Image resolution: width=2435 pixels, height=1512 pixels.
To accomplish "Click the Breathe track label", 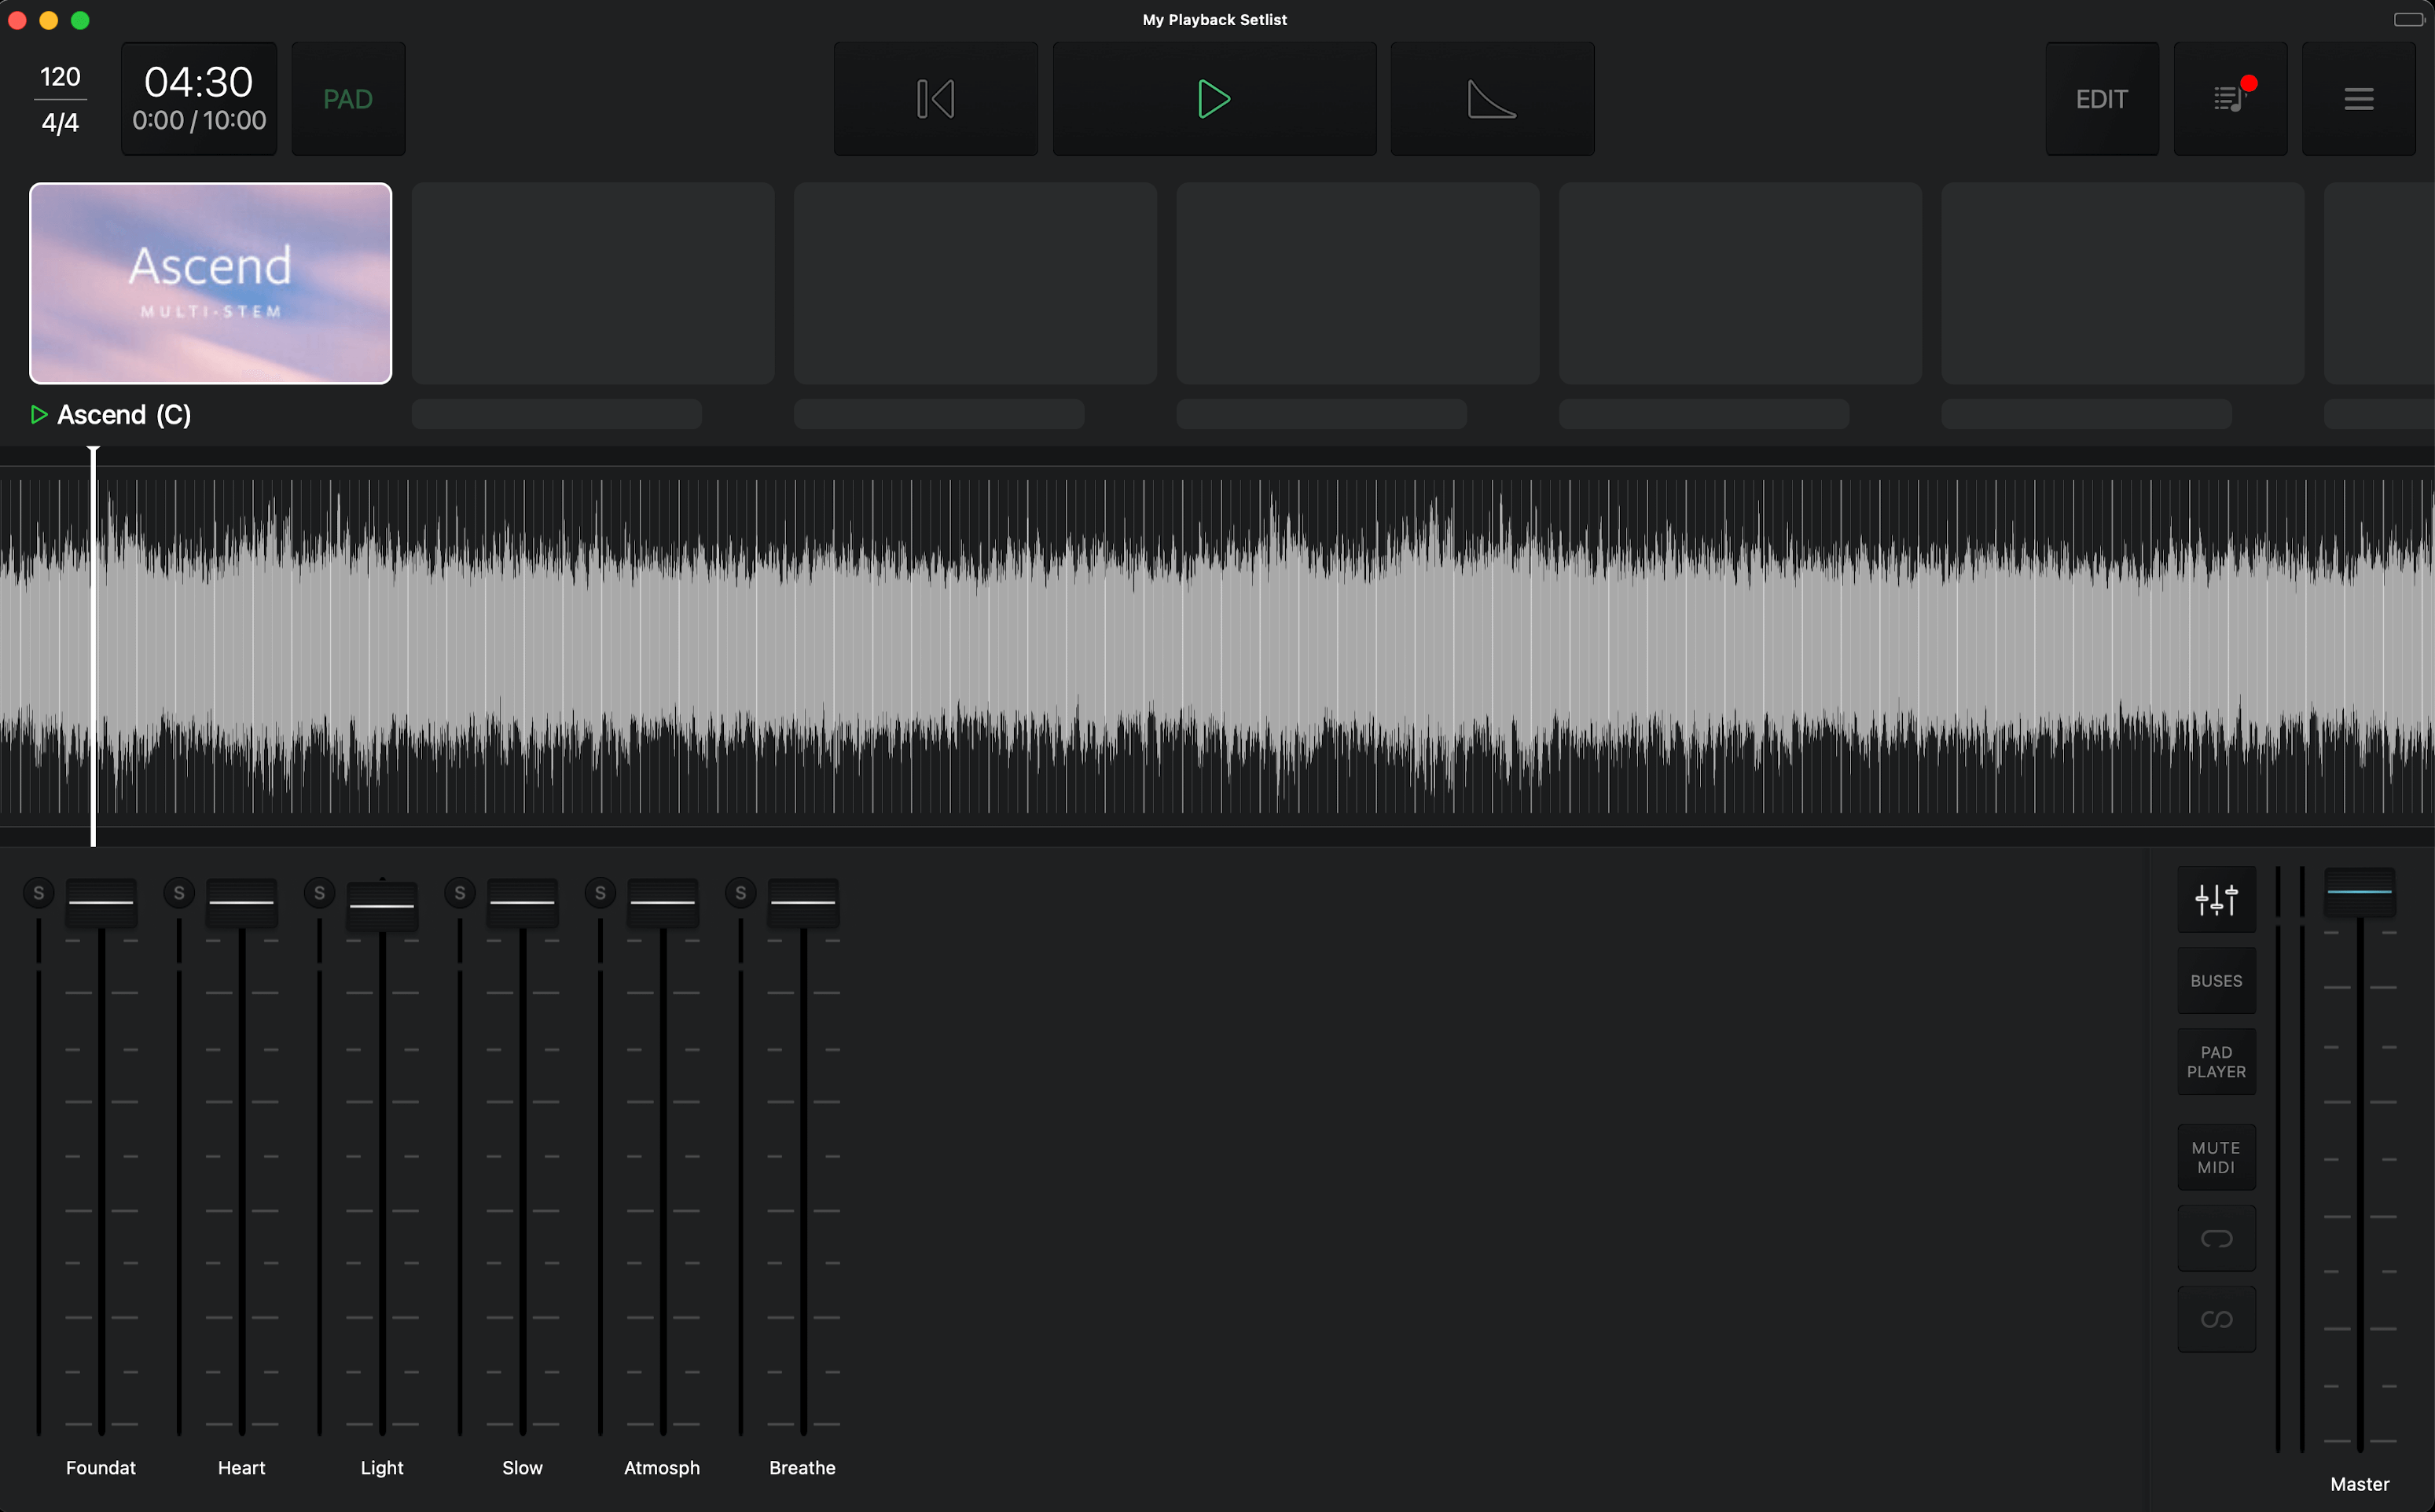I will [802, 1468].
